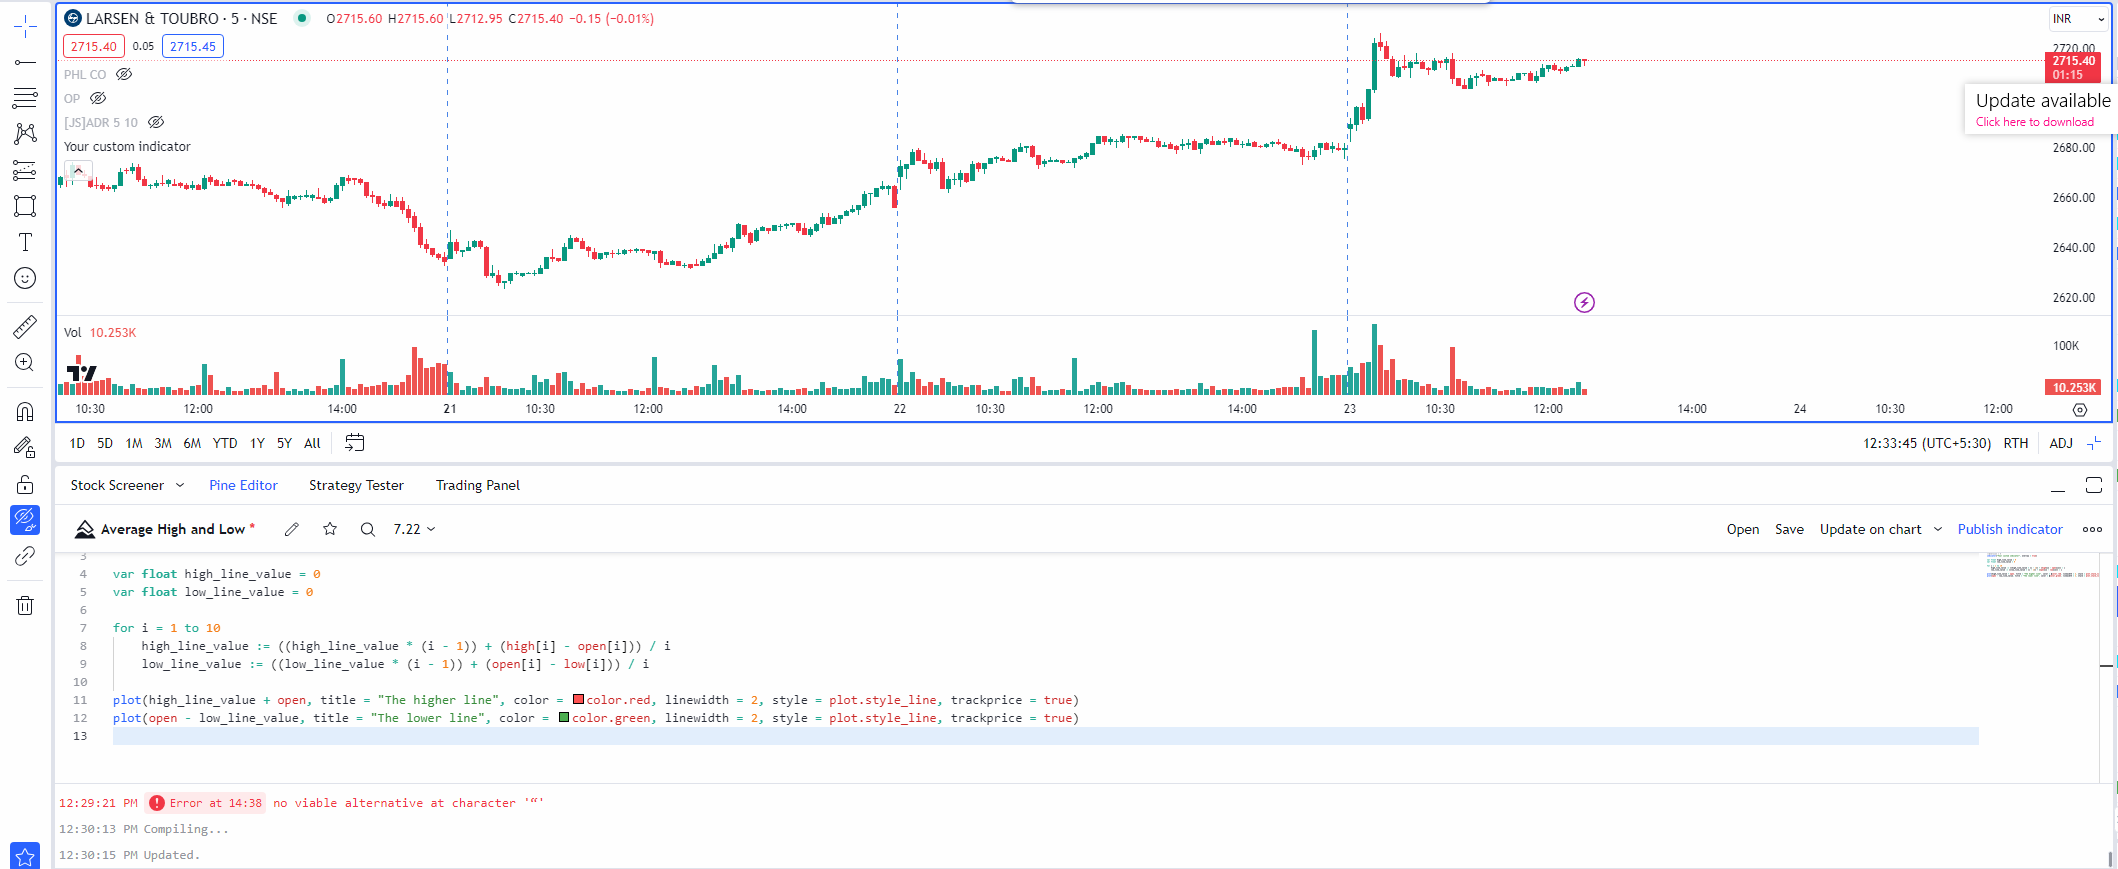
Task: Select the 1M time range
Action: tap(134, 443)
